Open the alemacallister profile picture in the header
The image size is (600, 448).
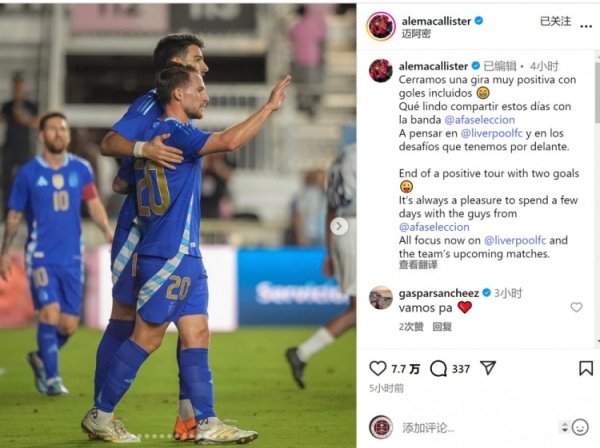coord(380,26)
